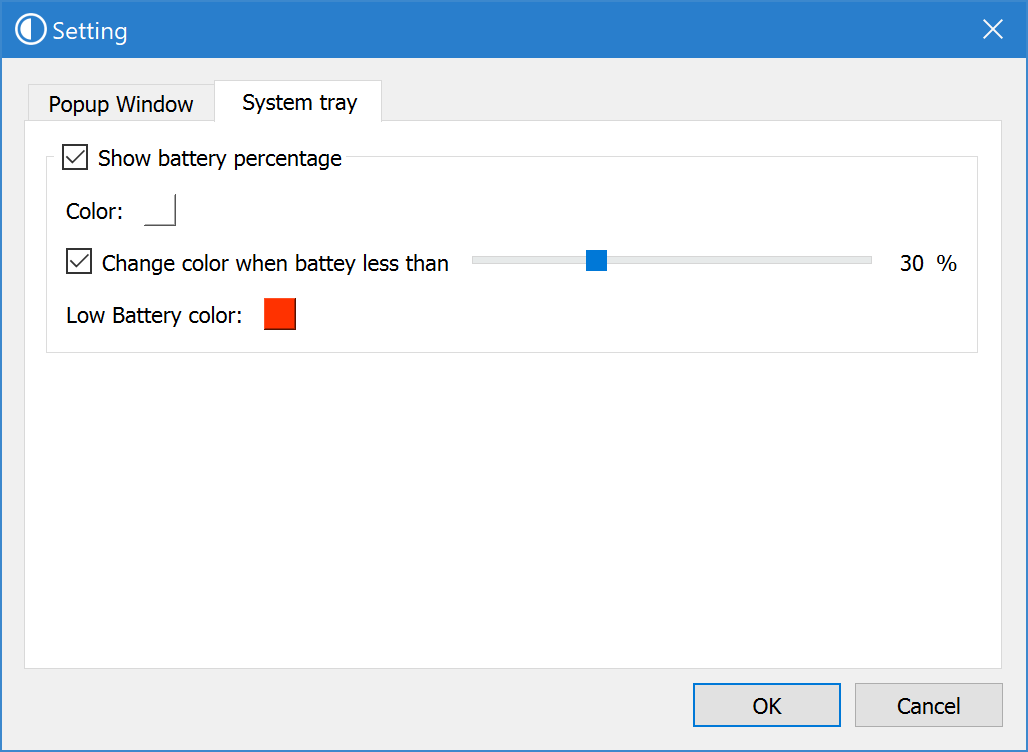Click the "Show battery percentage" label text
The image size is (1028, 752).
coord(220,159)
